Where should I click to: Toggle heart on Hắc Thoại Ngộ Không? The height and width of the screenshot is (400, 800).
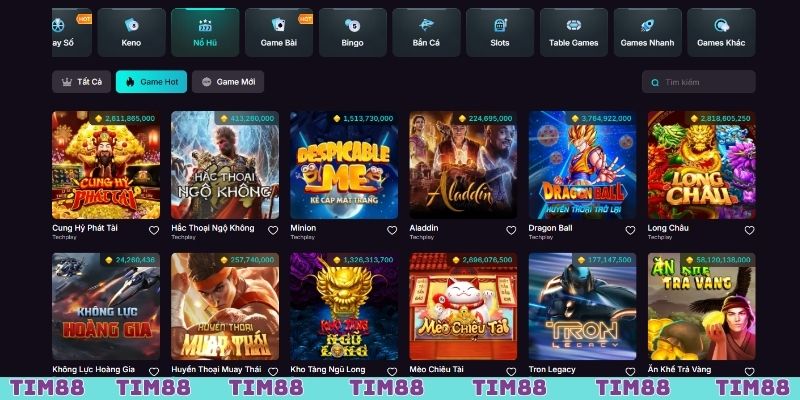273,230
